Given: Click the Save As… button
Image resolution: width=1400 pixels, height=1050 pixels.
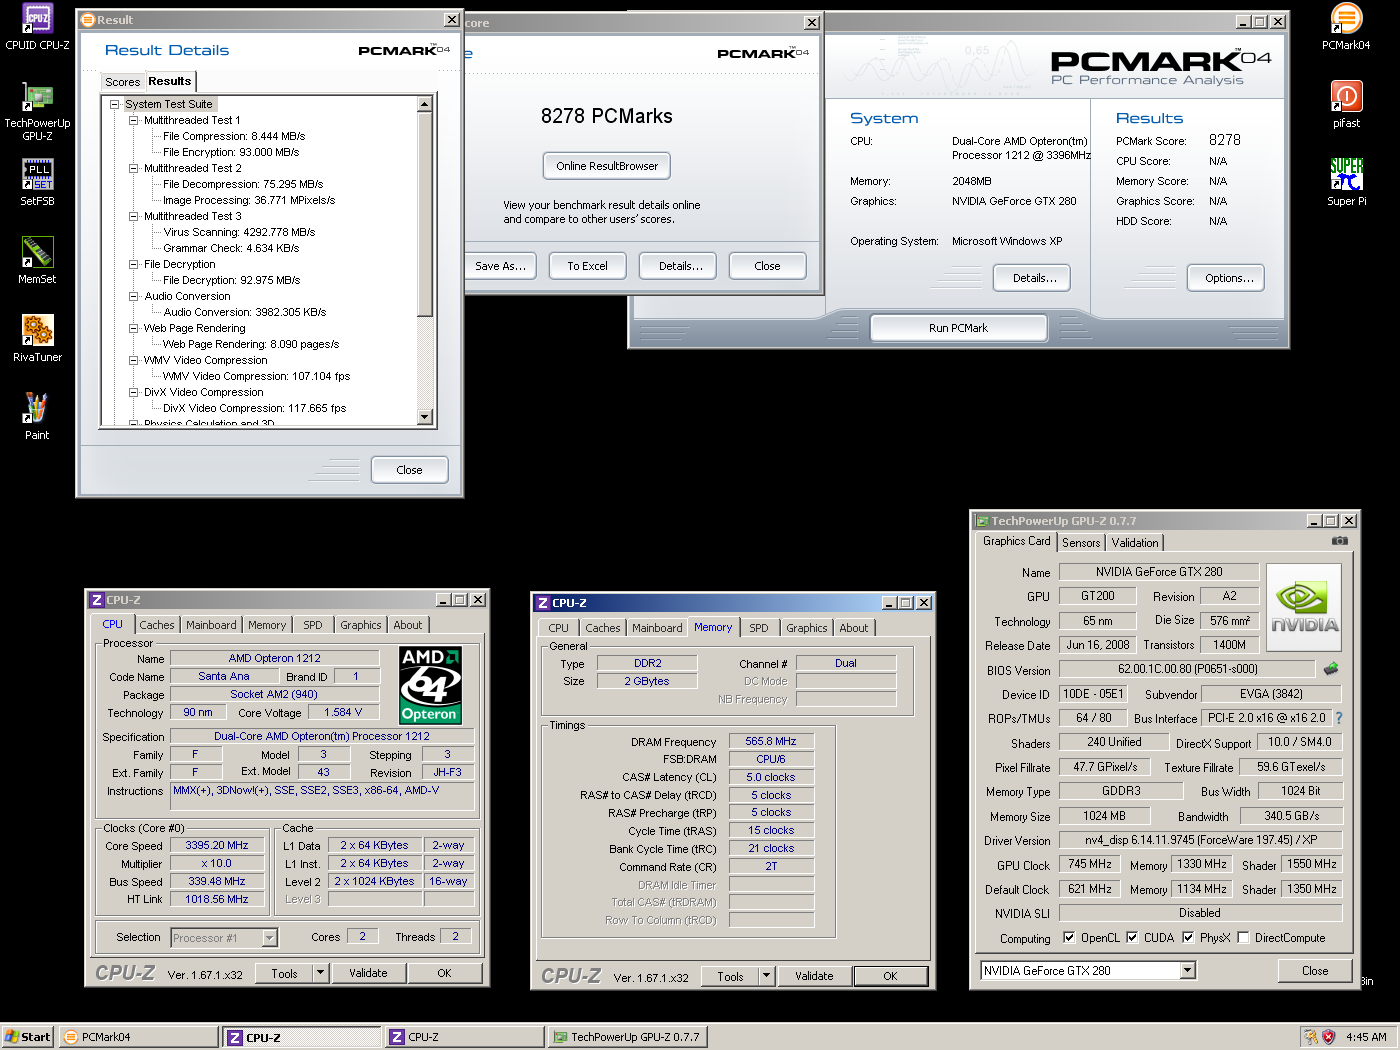Looking at the screenshot, I should [501, 266].
